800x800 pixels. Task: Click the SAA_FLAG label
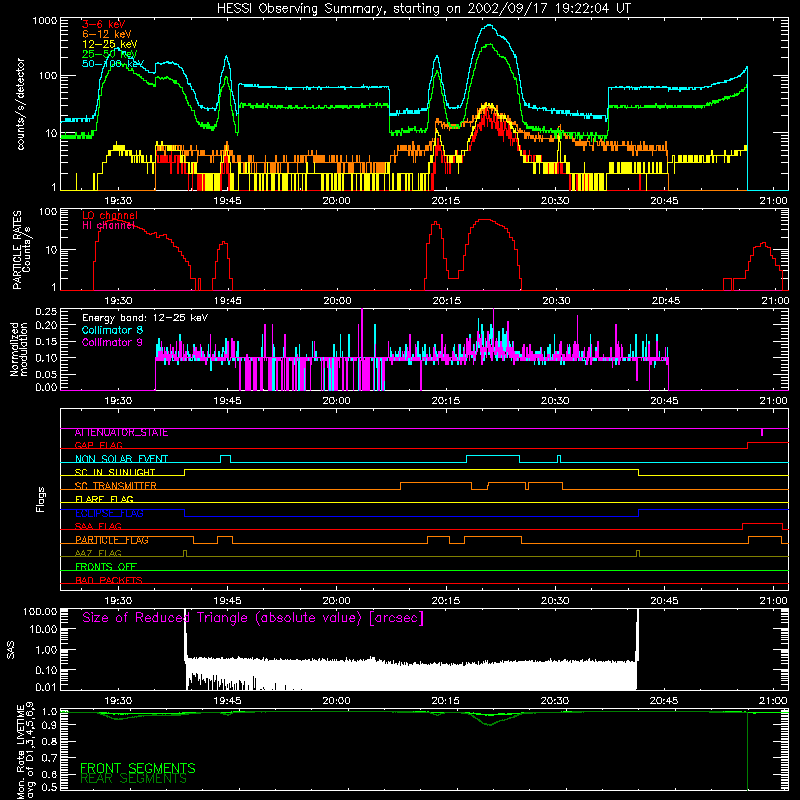click(x=98, y=527)
